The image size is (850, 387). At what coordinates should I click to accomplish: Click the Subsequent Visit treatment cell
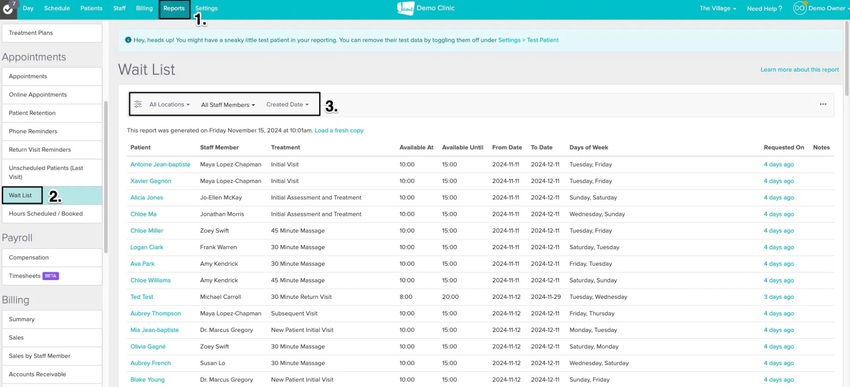[294, 313]
